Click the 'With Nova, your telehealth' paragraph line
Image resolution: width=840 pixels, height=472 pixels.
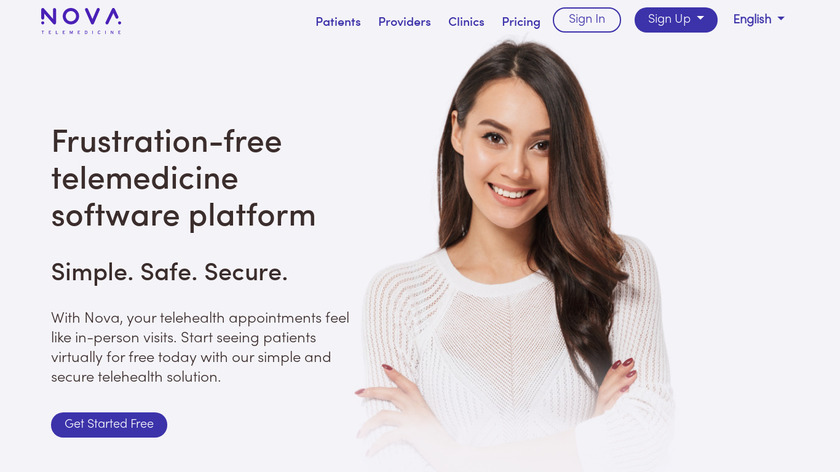pos(200,318)
